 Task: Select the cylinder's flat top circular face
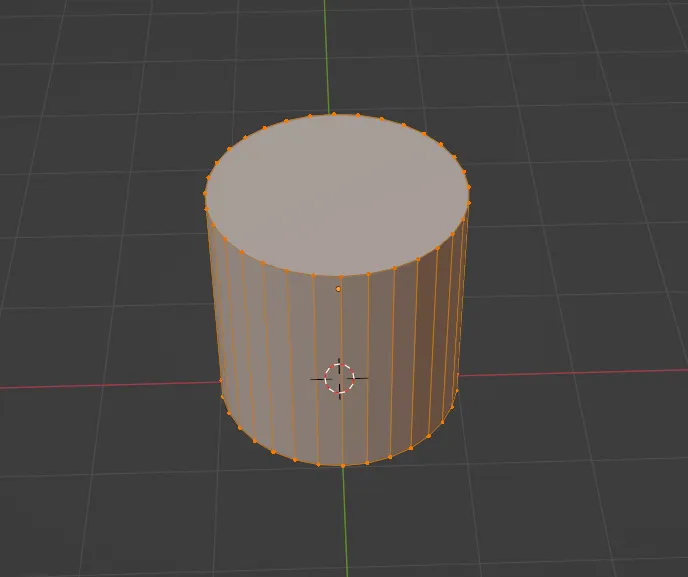(337, 195)
